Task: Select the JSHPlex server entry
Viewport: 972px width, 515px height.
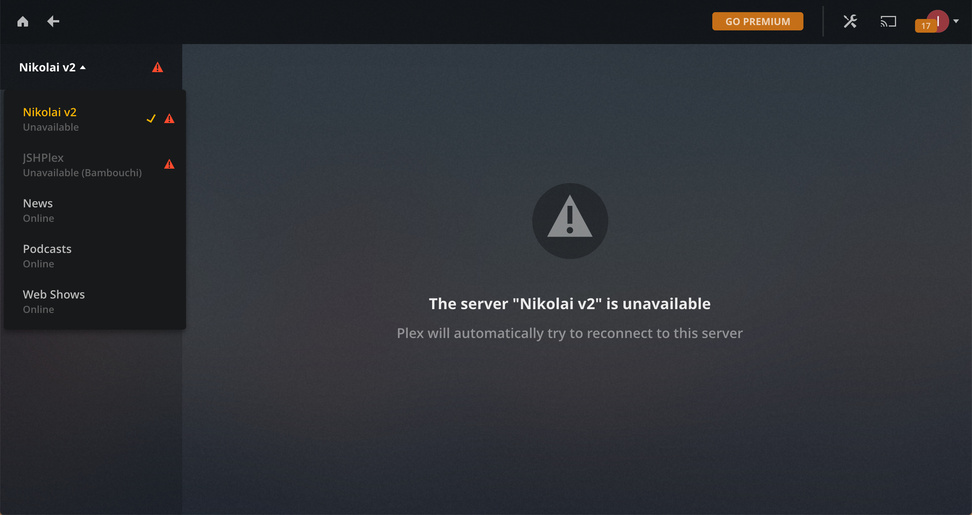Action: 95,165
